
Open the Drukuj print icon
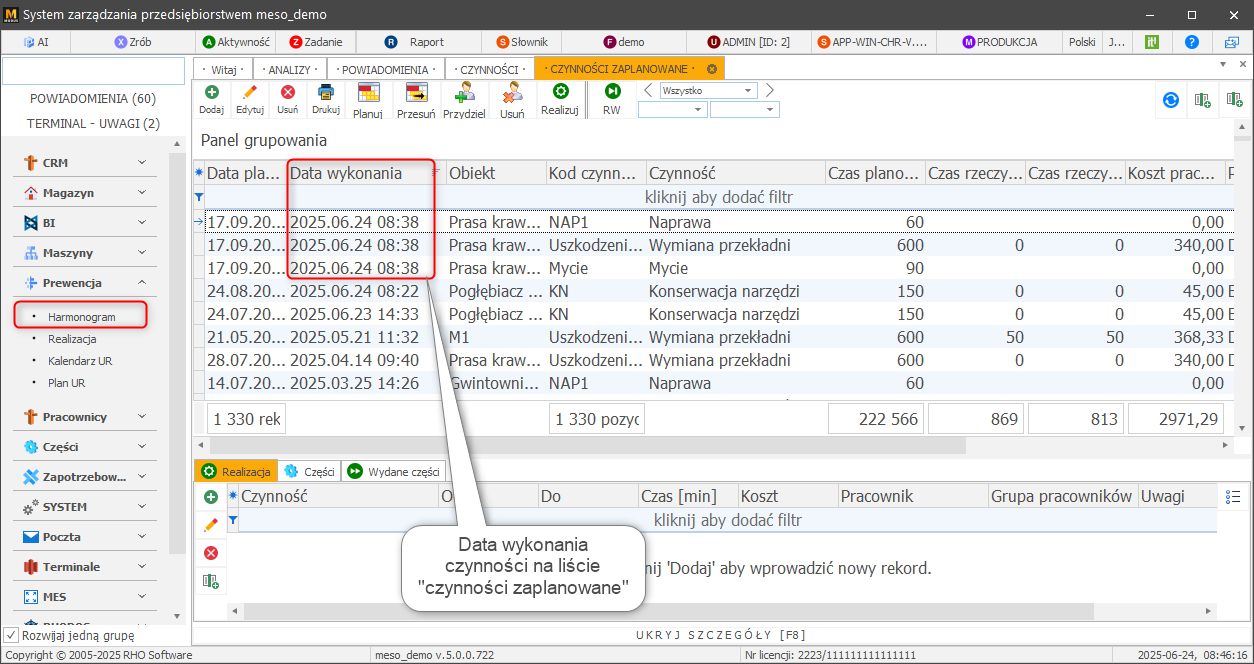(325, 98)
